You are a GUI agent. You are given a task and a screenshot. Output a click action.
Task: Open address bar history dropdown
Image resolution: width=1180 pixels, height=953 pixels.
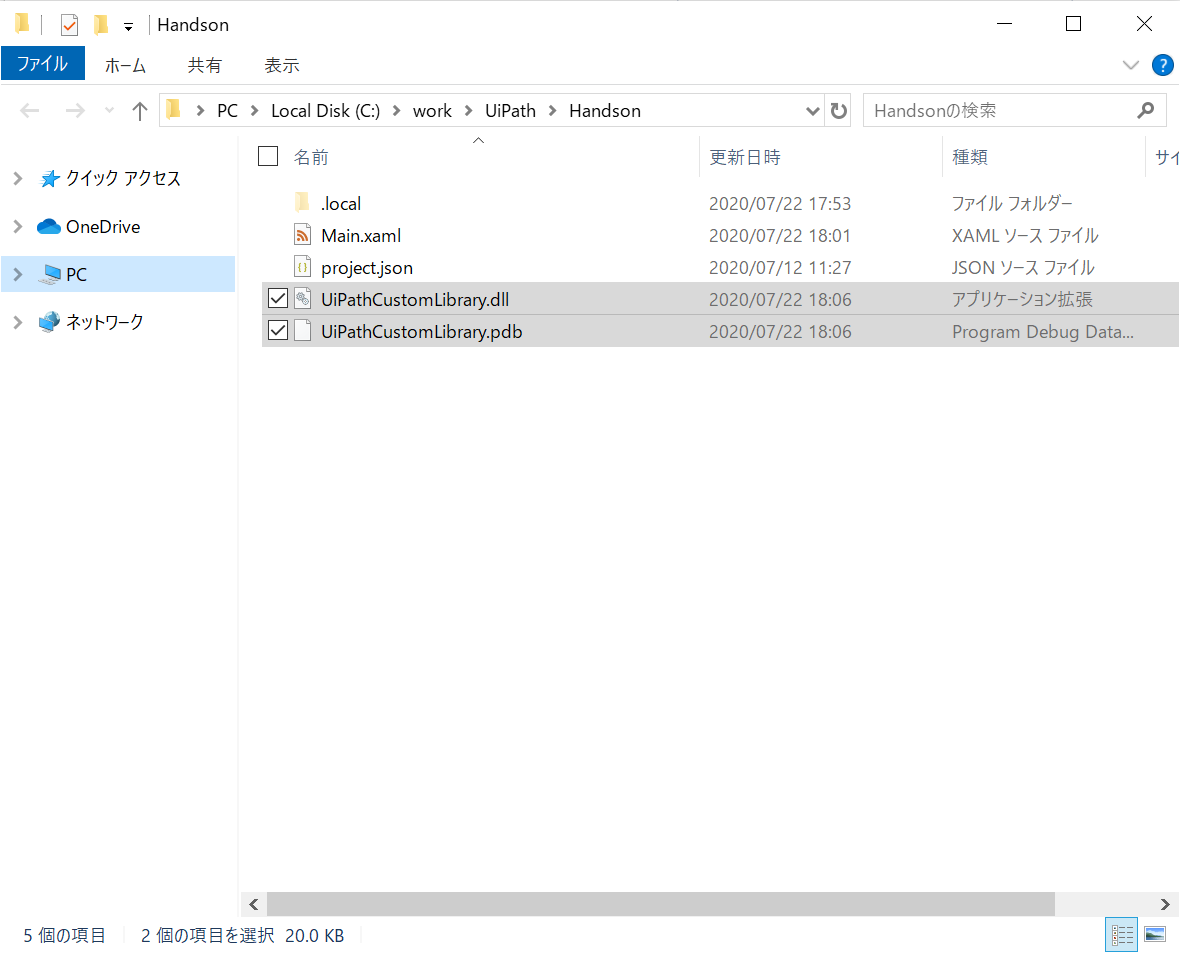812,111
